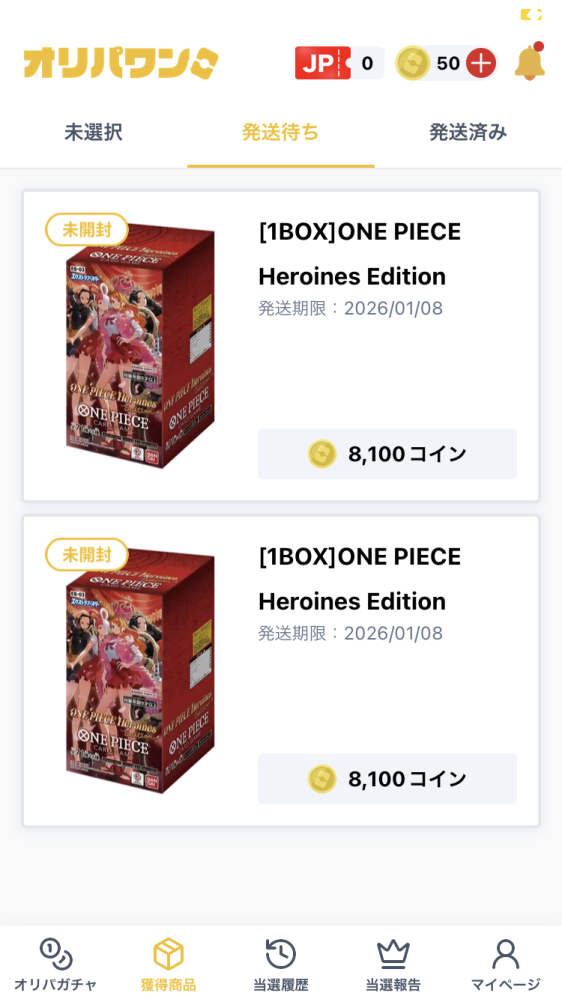The image size is (562, 999).
Task: Open first Heroines Edition box thumbnail
Action: pyautogui.click(x=140, y=345)
